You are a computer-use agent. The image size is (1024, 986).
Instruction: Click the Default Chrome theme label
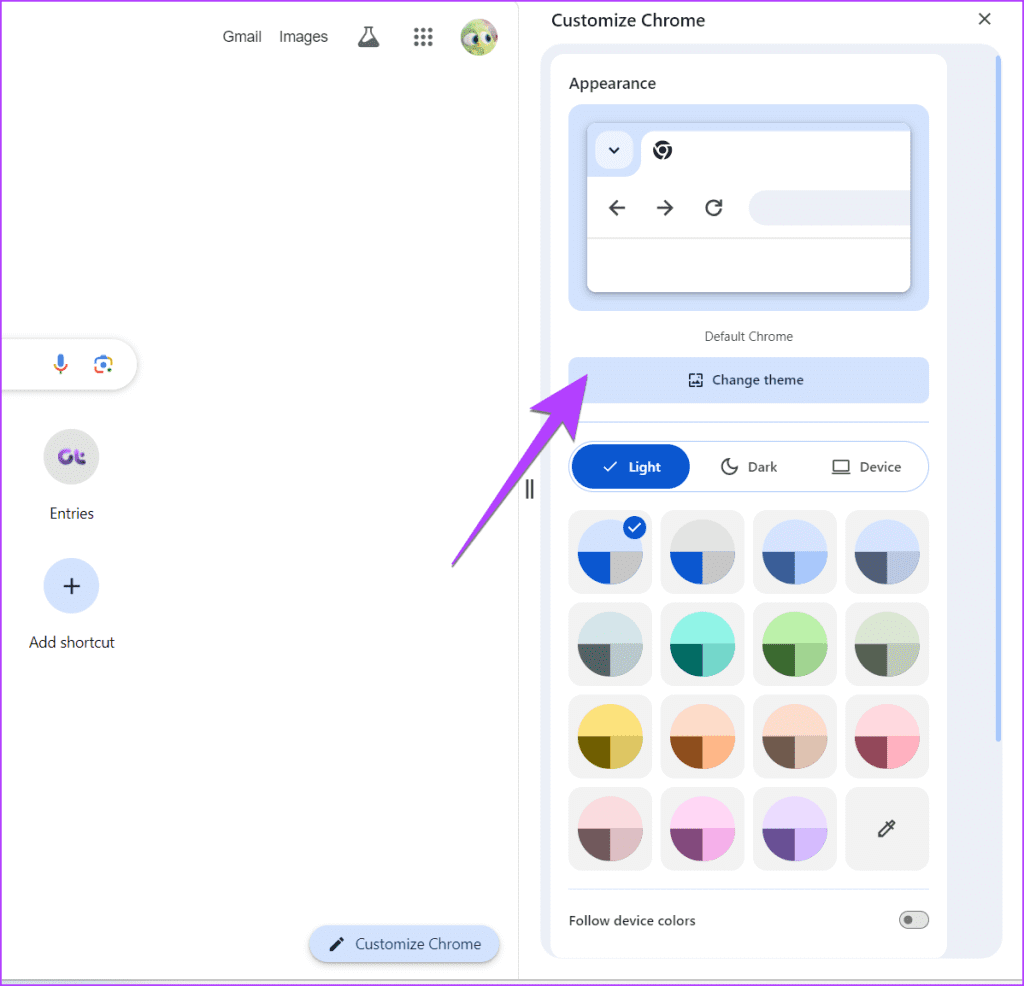[x=748, y=336]
